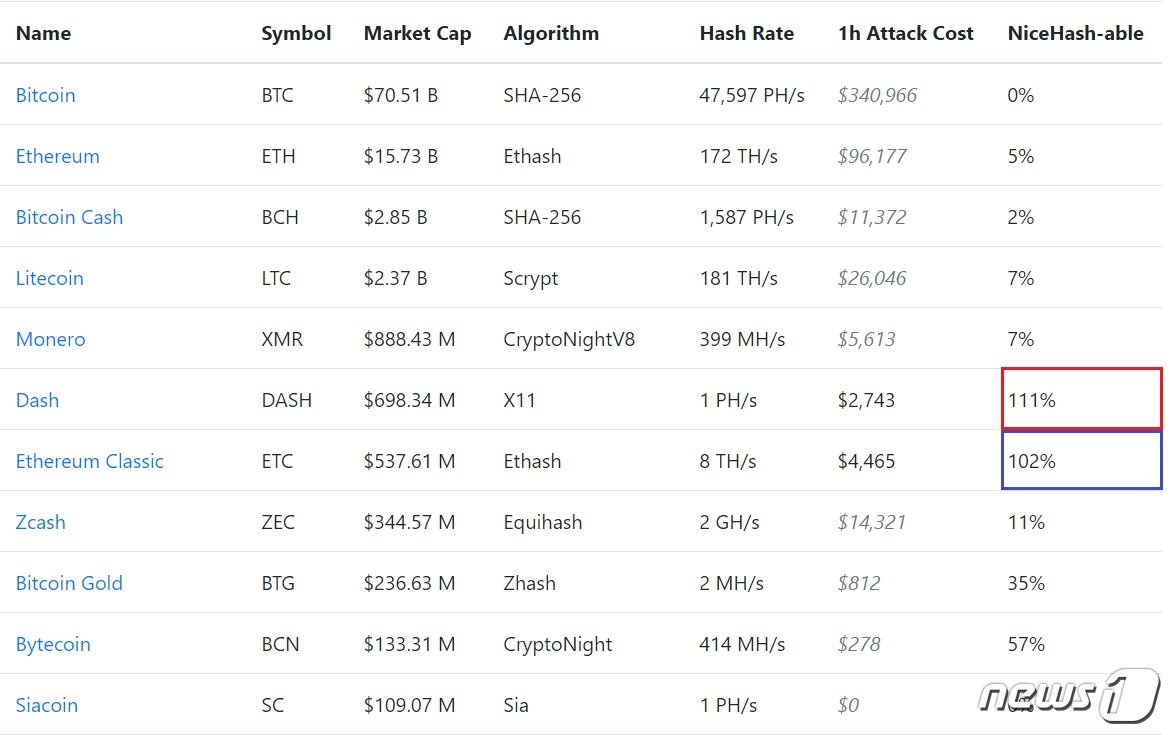The width and height of the screenshot is (1170, 735).
Task: Open the Siacoin link
Action: pyautogui.click(x=47, y=705)
